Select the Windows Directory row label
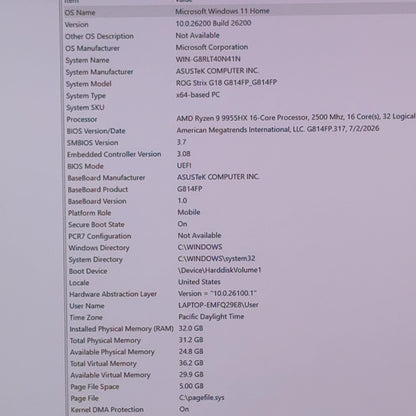 [x=99, y=248]
